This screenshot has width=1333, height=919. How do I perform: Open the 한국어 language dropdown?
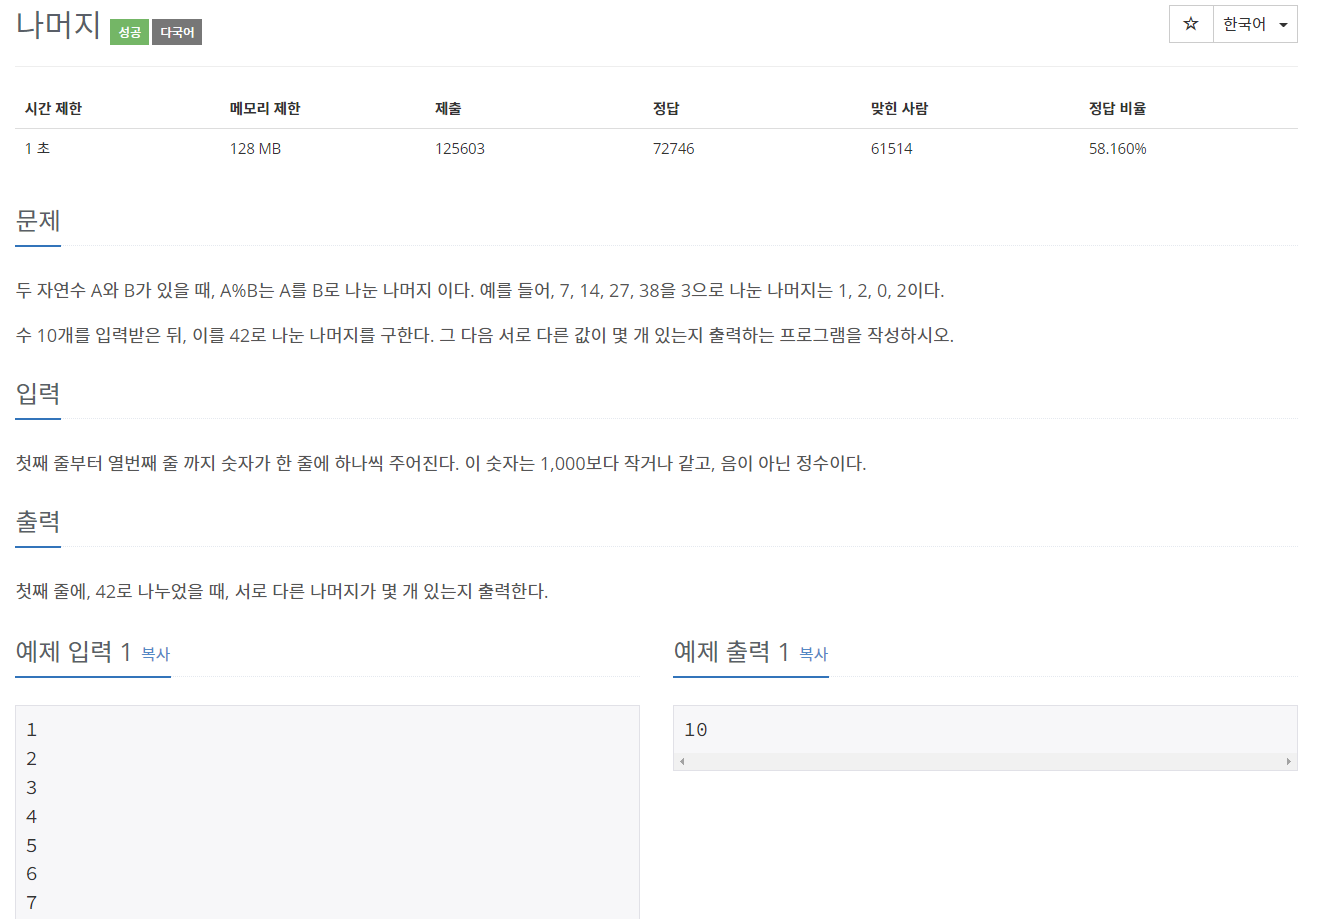coord(1255,24)
